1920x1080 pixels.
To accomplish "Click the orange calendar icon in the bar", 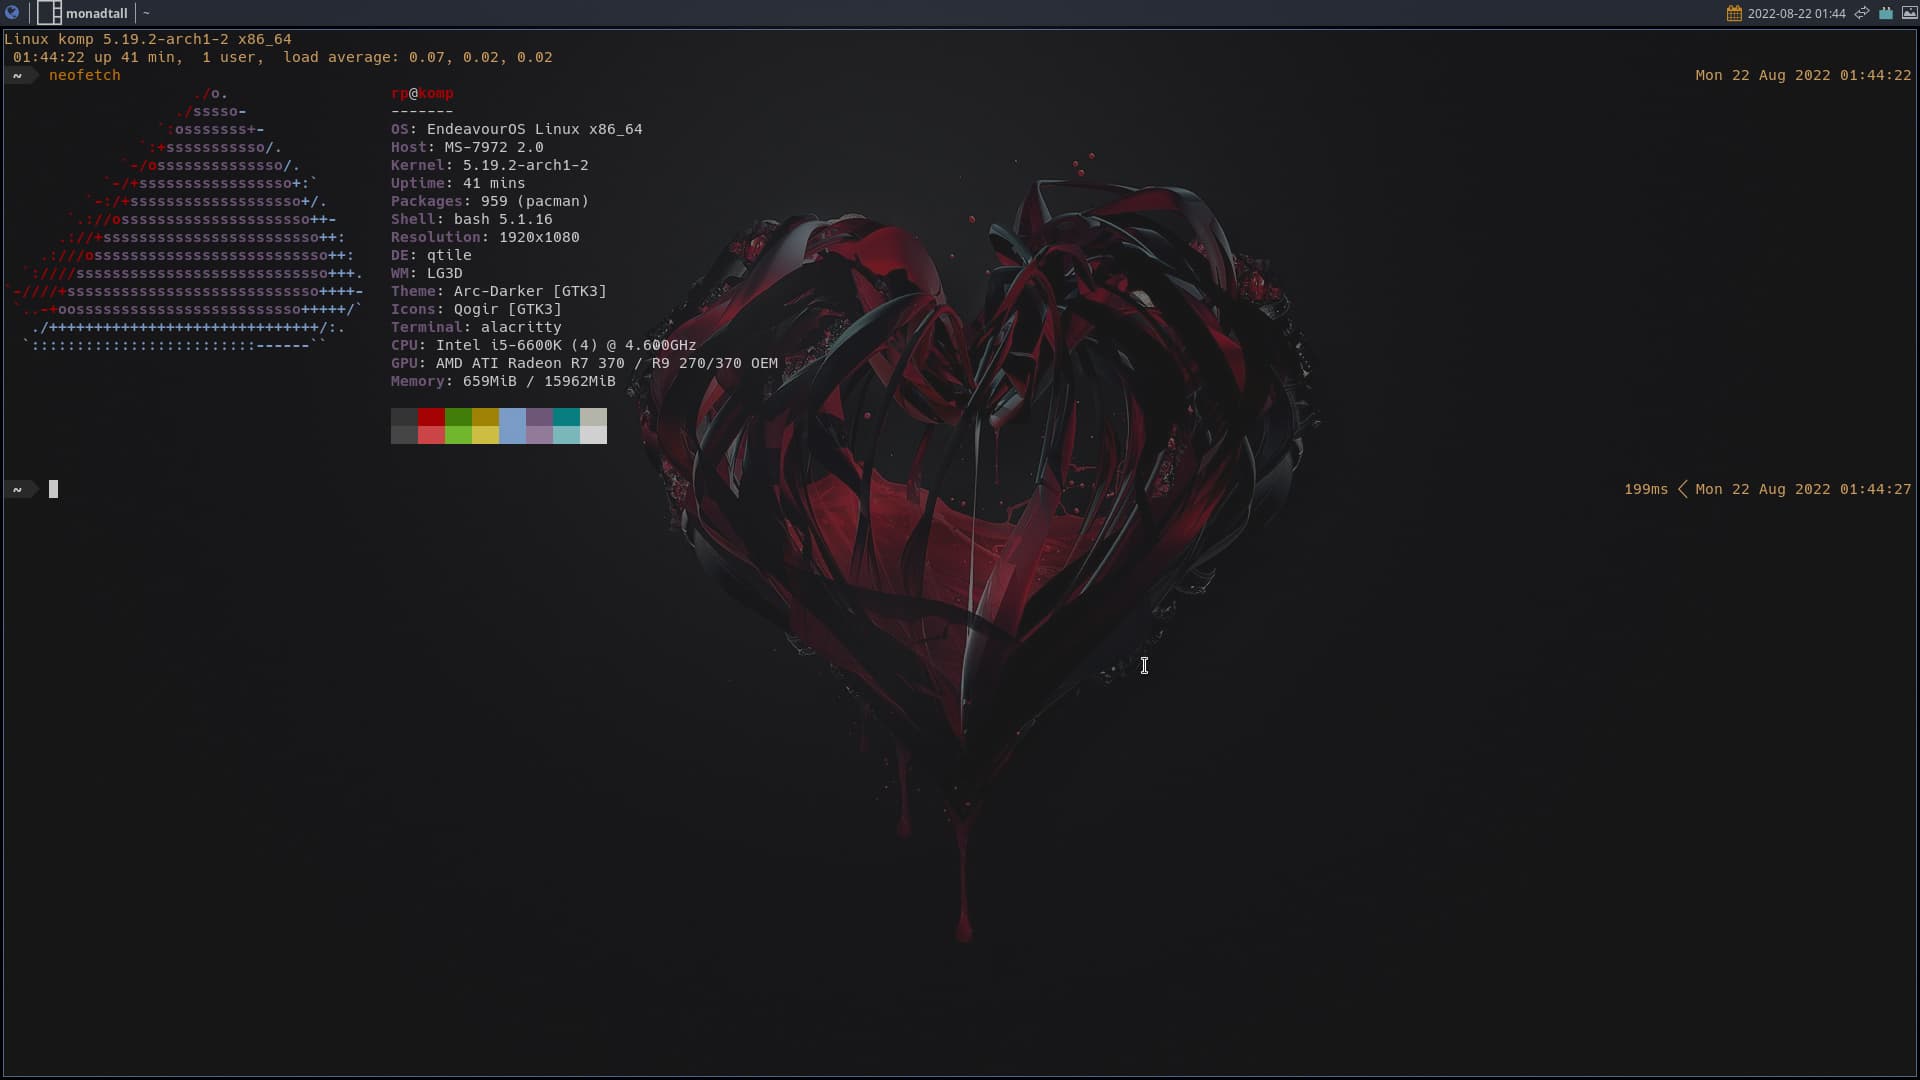I will (x=1734, y=13).
